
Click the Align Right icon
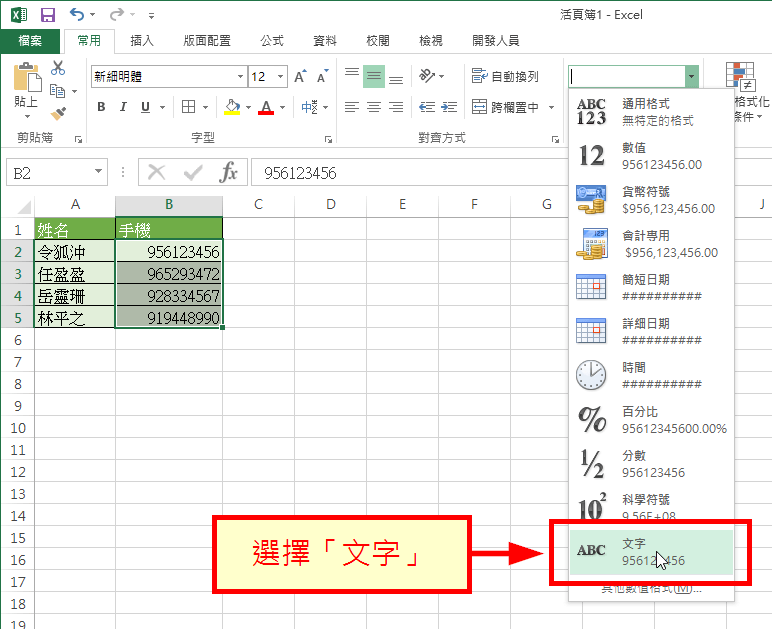click(x=396, y=107)
